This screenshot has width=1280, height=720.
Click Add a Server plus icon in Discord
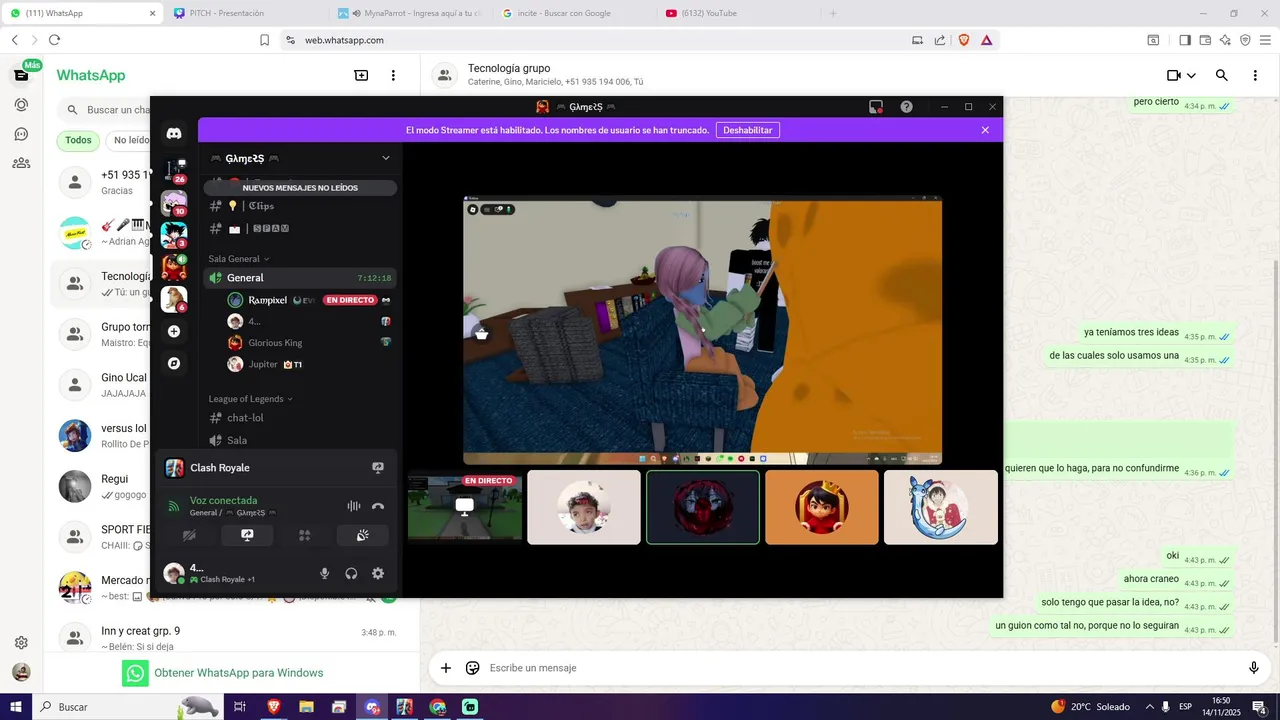point(174,331)
